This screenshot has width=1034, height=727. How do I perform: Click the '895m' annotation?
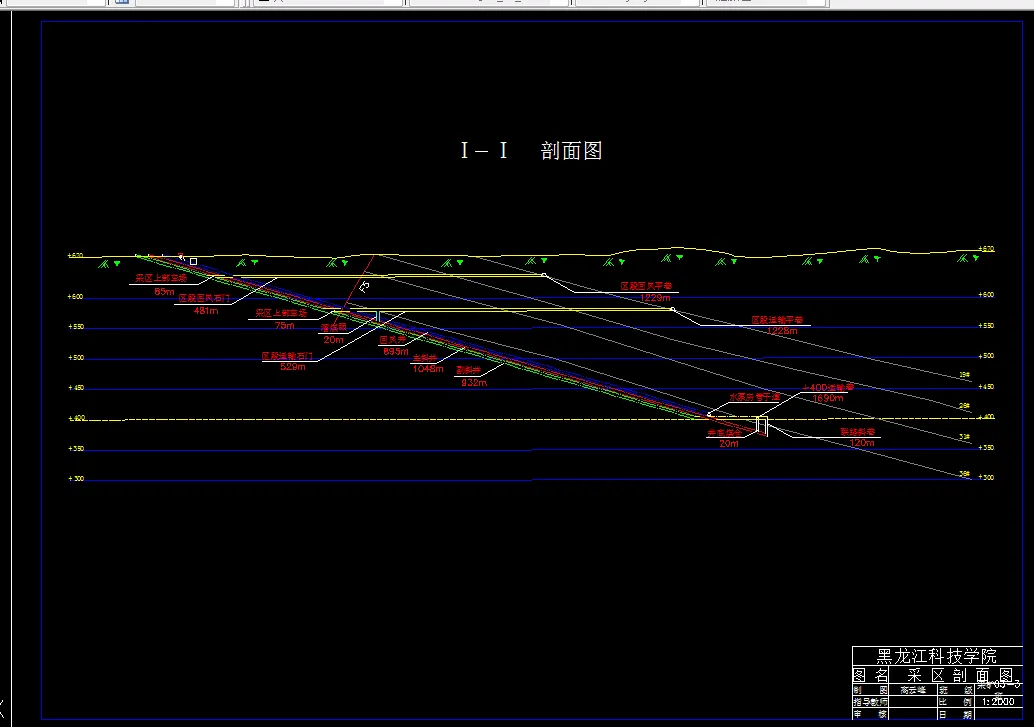click(x=396, y=352)
